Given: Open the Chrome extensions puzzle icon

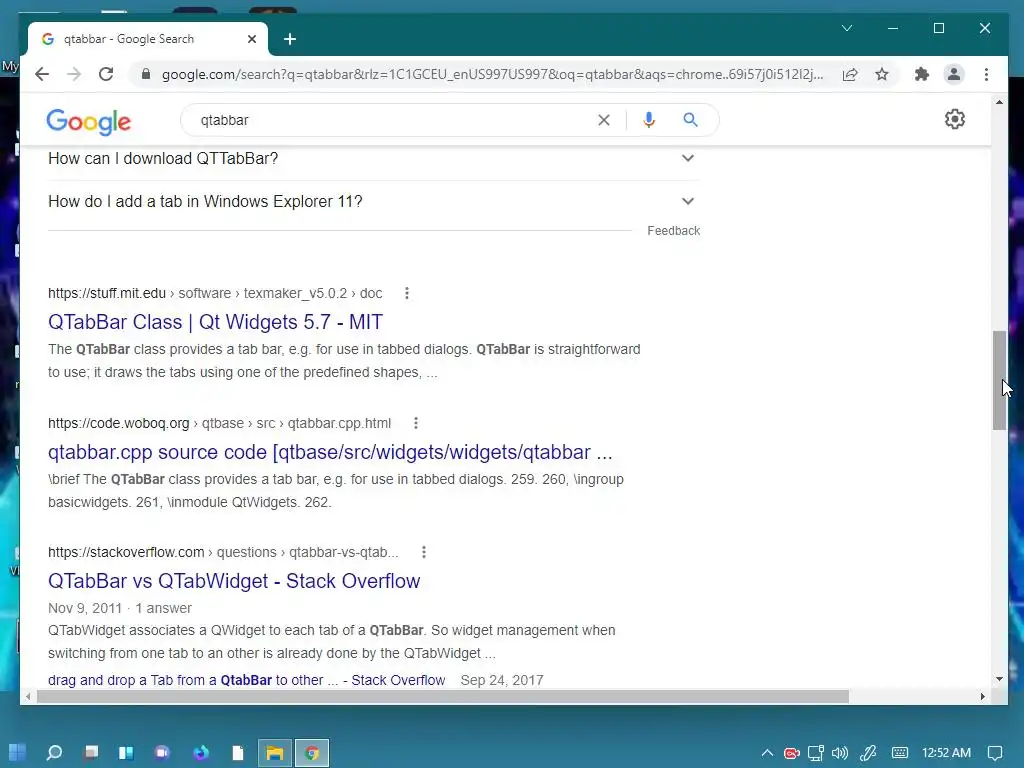Looking at the screenshot, I should (921, 74).
